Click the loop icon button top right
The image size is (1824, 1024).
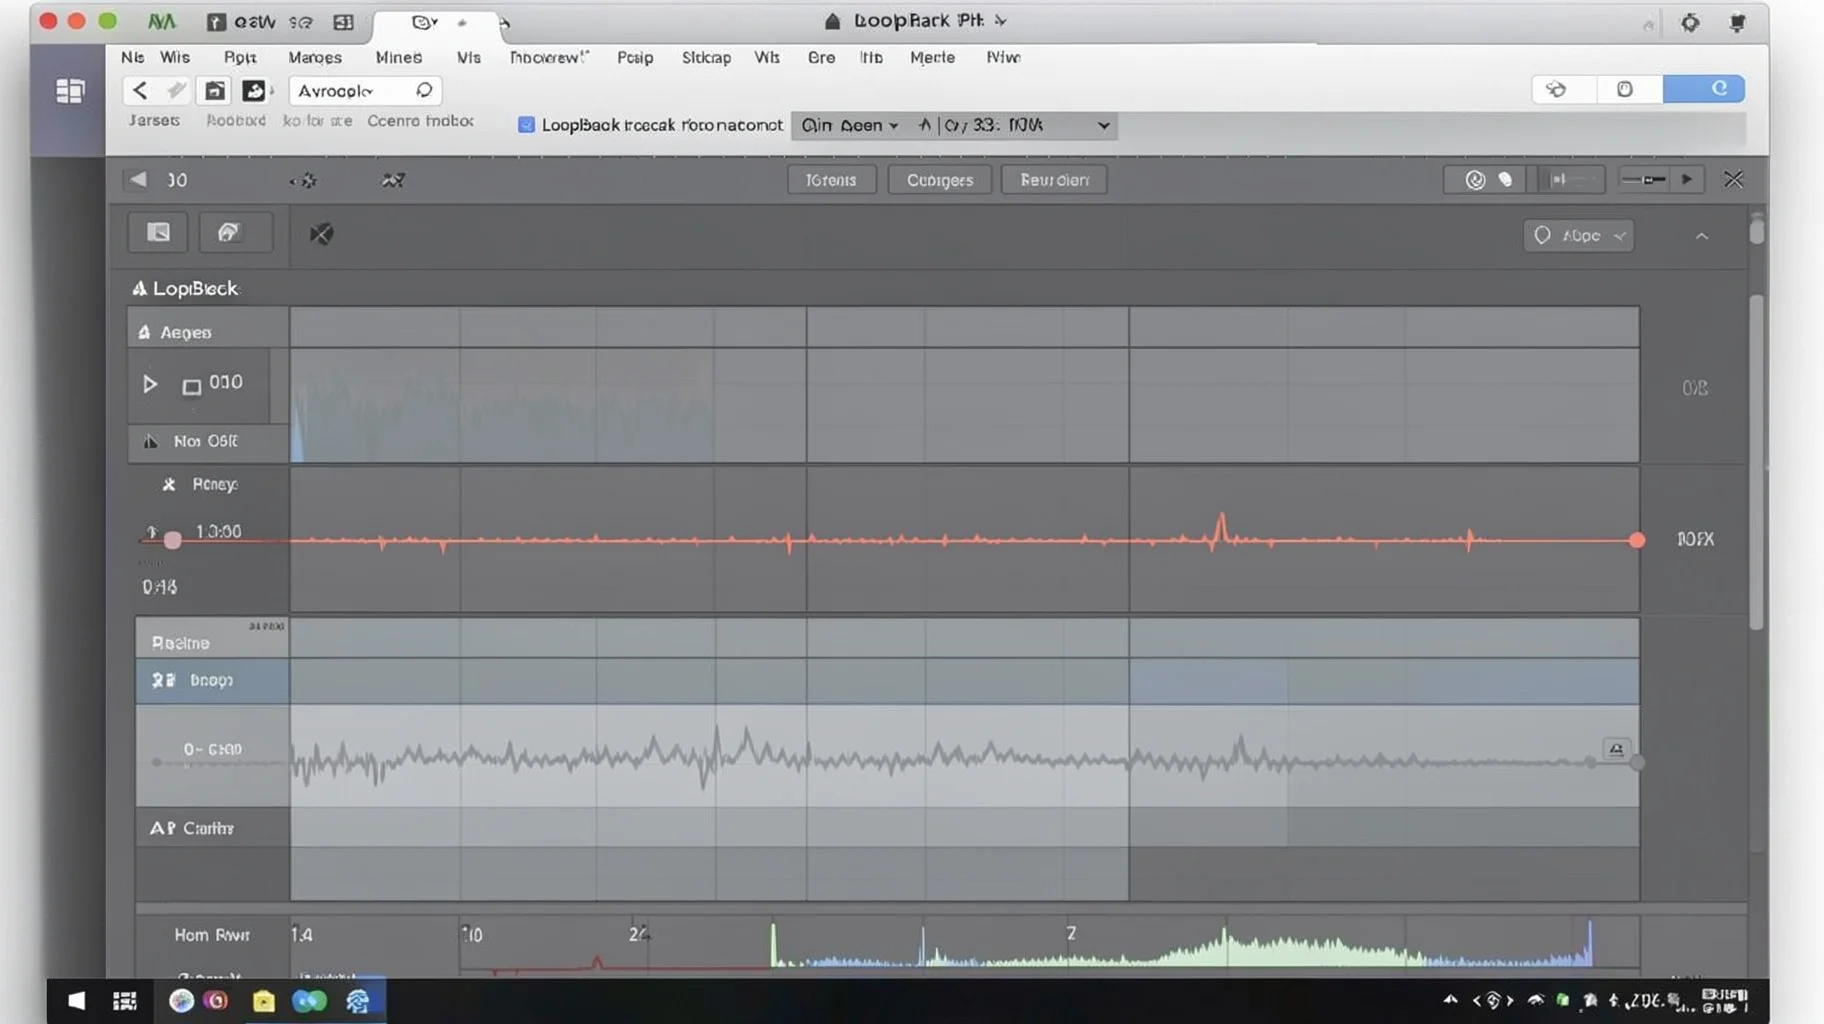tap(1556, 89)
